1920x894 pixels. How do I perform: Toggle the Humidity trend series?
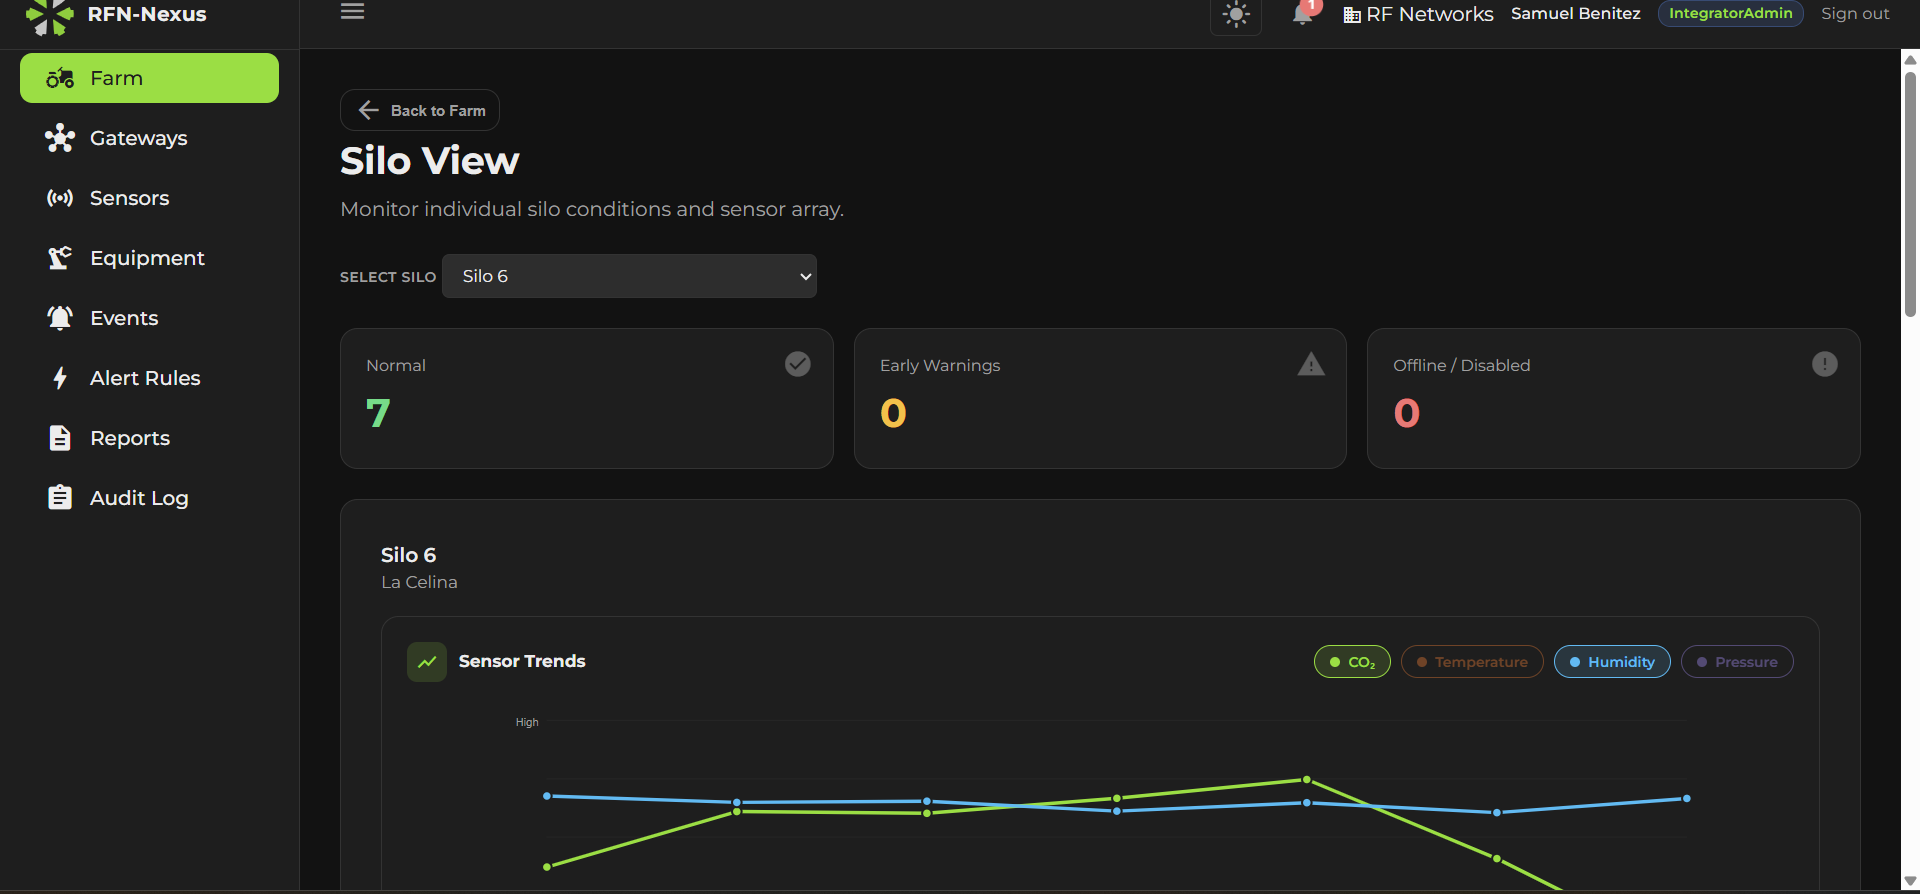[x=1612, y=662]
